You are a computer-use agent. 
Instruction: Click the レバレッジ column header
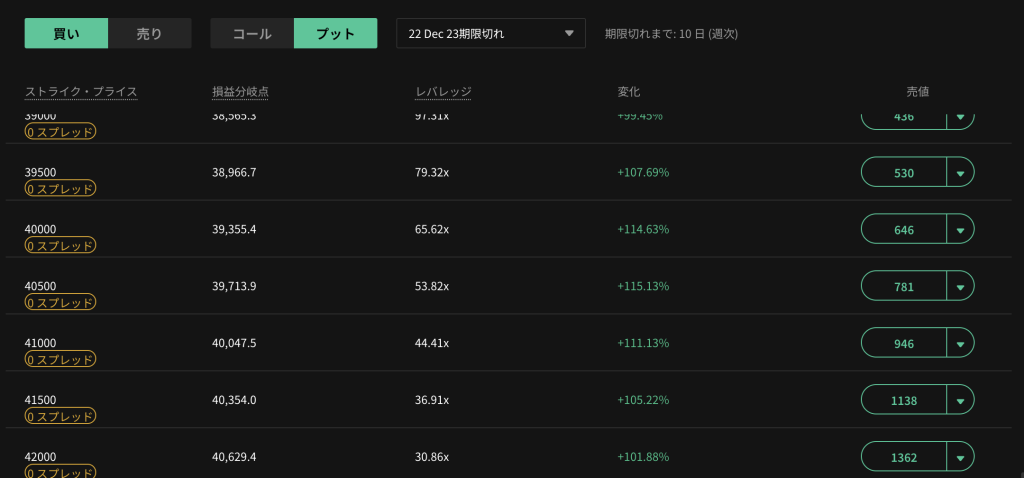pyautogui.click(x=443, y=92)
